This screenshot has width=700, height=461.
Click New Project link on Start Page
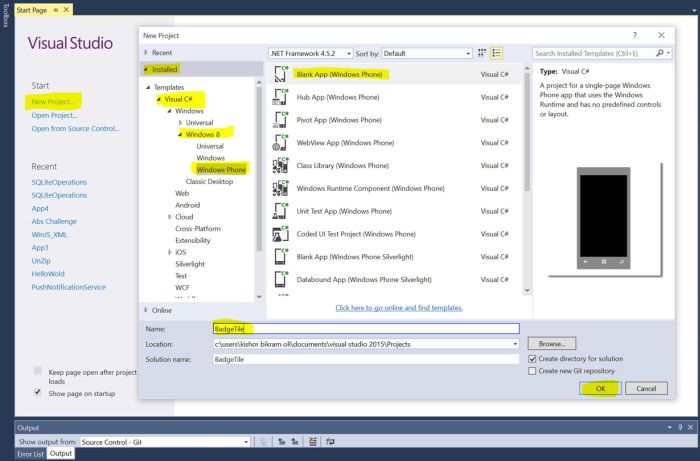coord(53,101)
